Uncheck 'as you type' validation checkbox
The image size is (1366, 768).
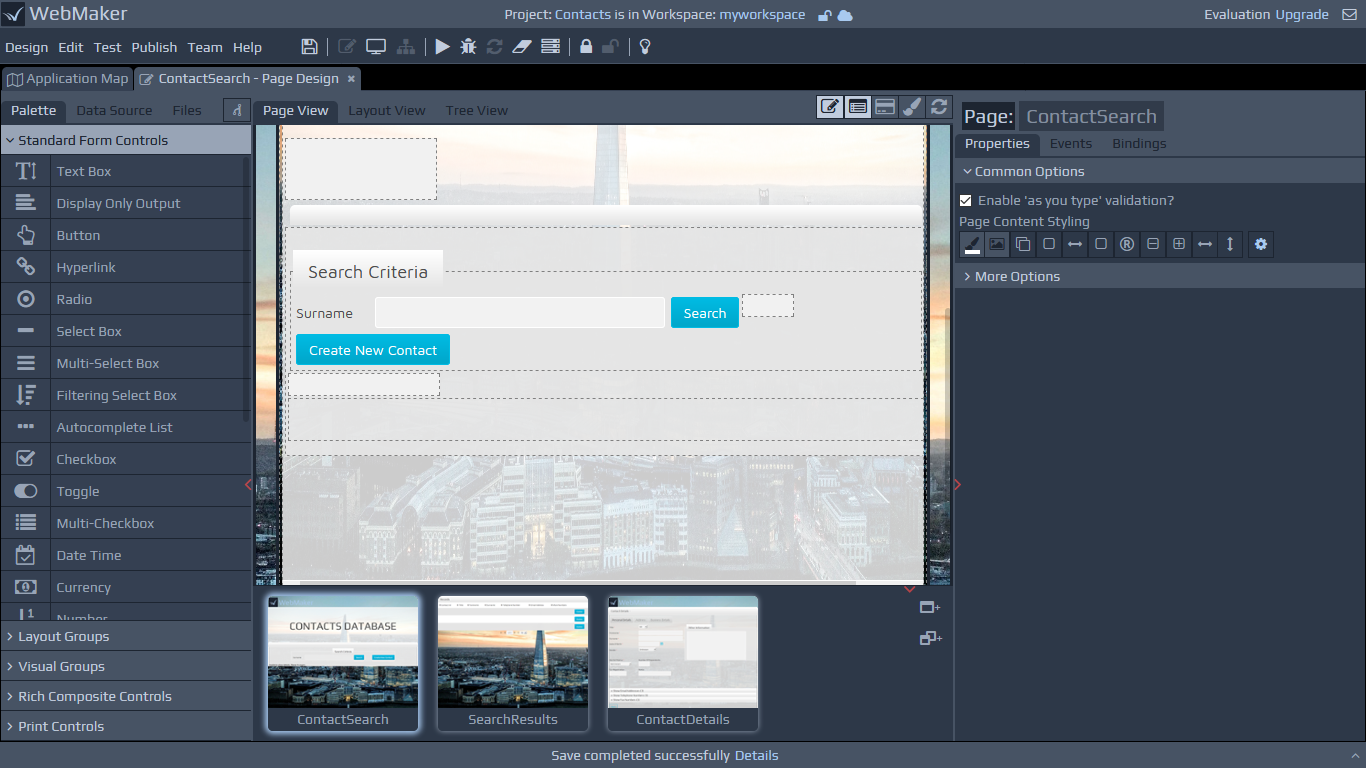(965, 200)
